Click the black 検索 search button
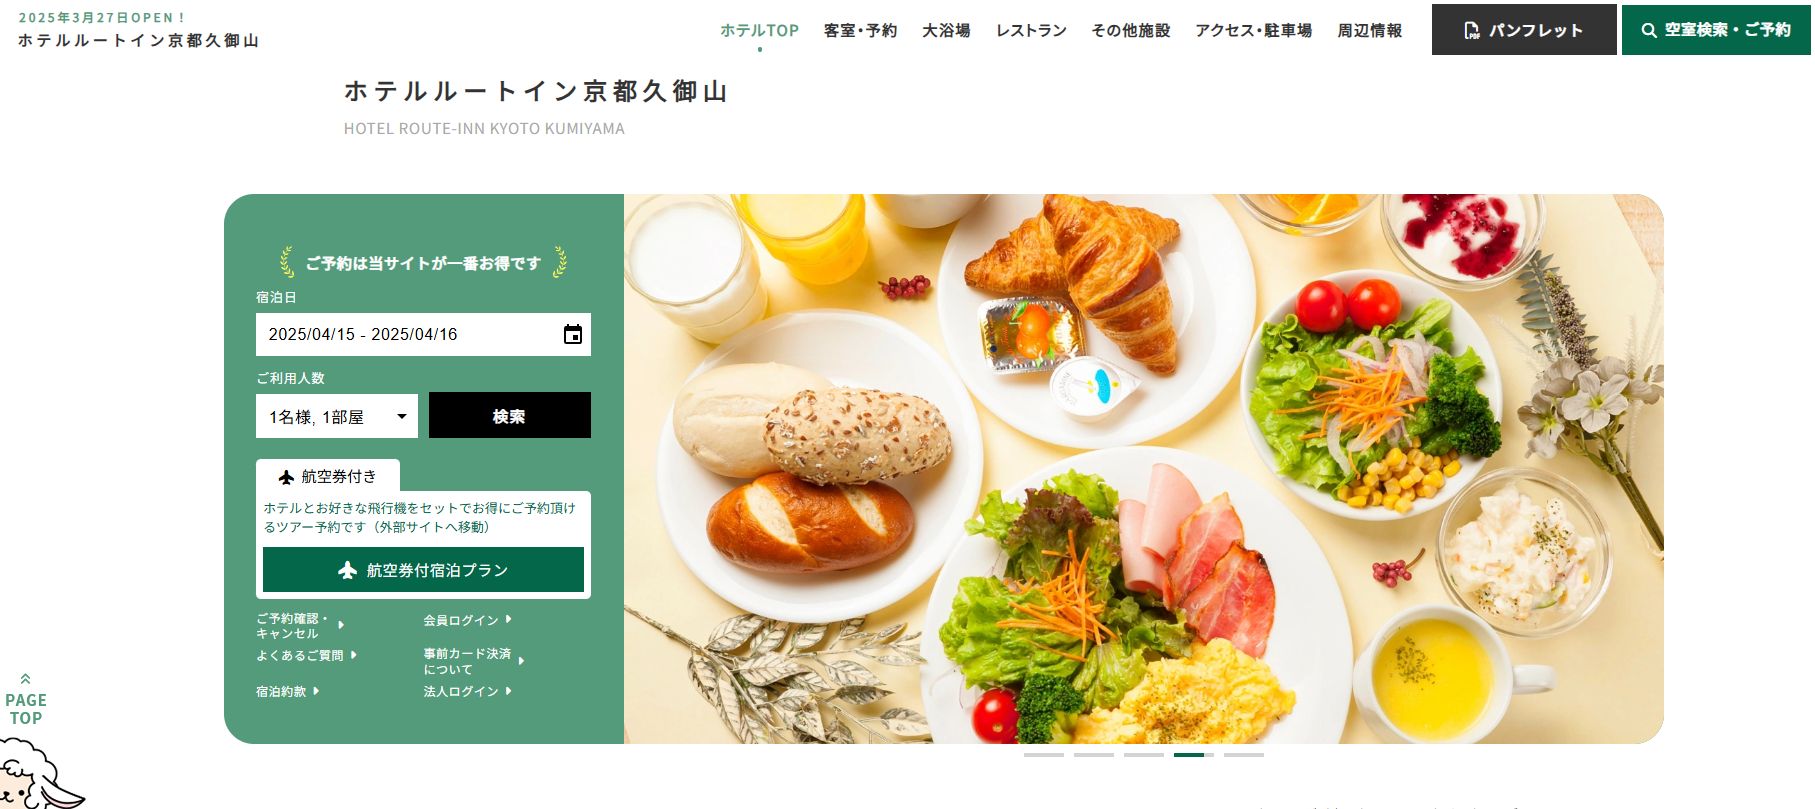This screenshot has width=1815, height=809. [x=510, y=415]
